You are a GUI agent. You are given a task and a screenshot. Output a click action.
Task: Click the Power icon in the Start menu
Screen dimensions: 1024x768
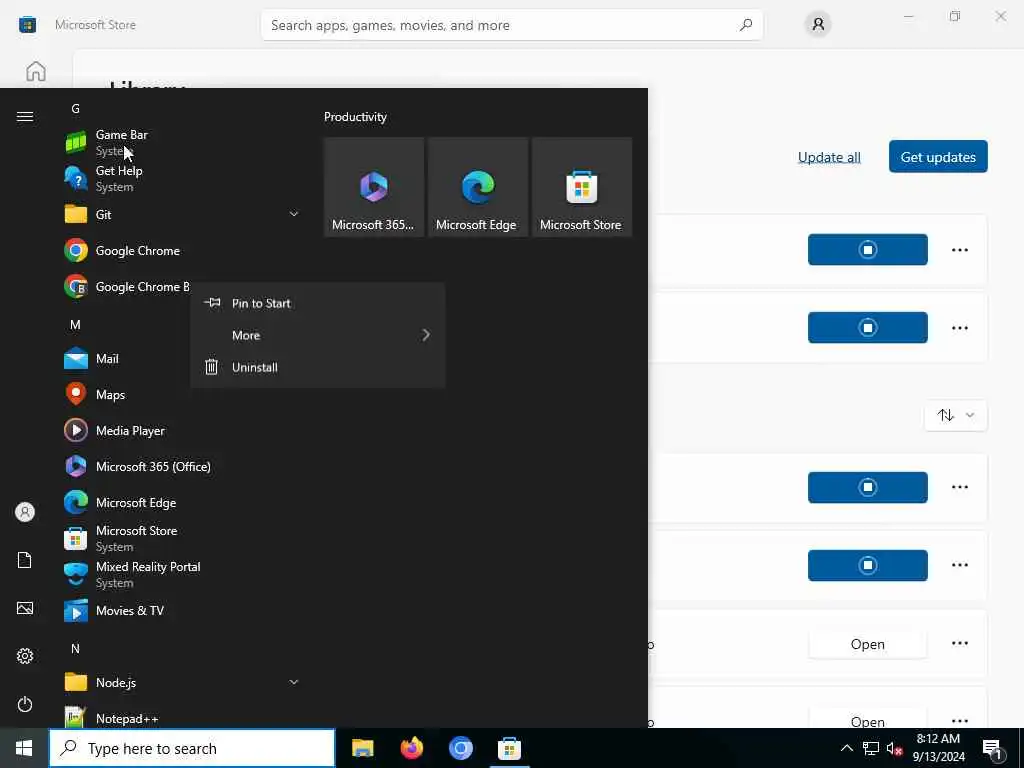tap(25, 704)
